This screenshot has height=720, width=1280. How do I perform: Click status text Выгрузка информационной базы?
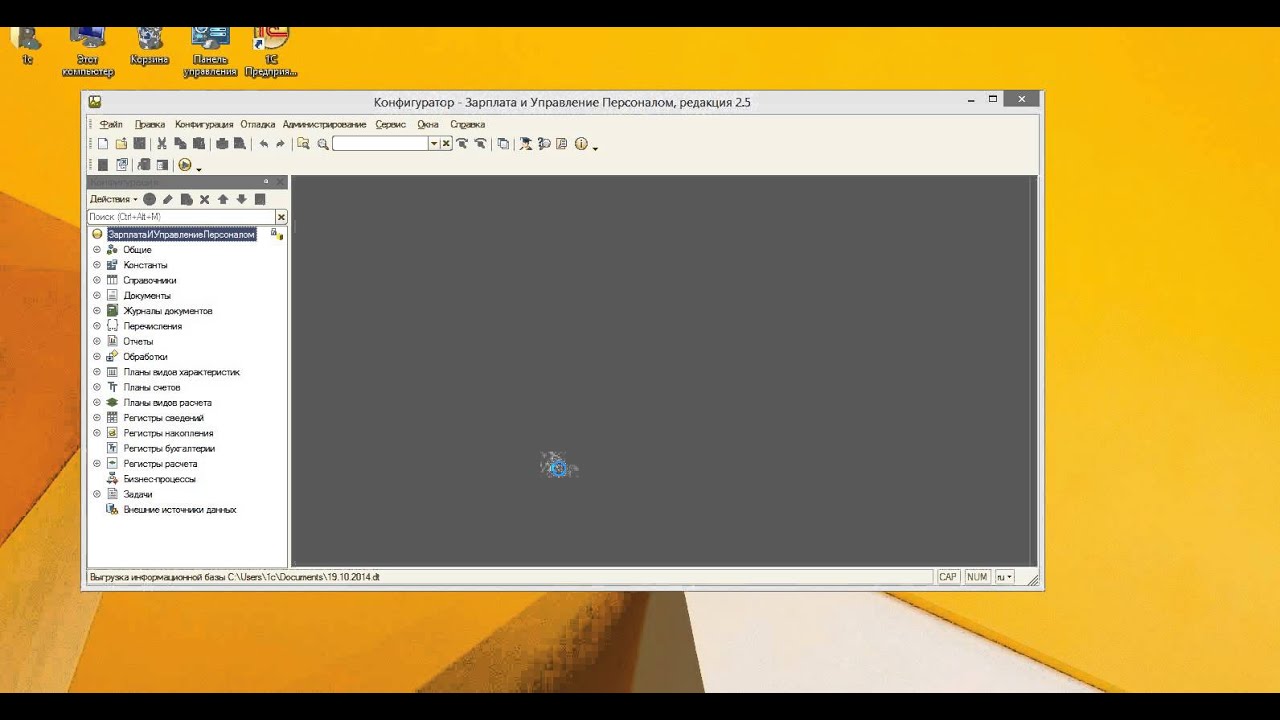pos(234,577)
